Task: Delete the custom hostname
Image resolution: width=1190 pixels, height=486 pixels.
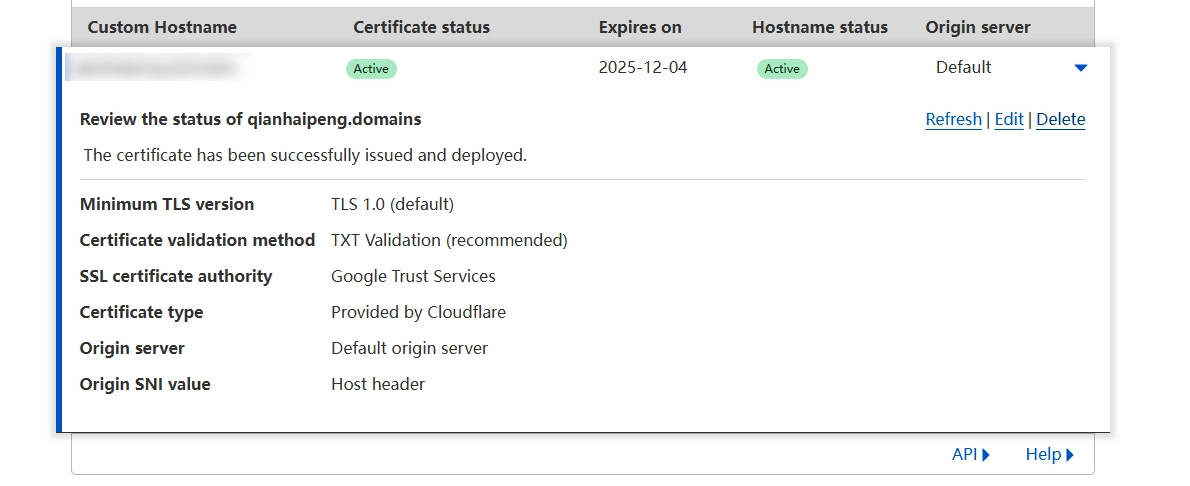Action: click(1060, 119)
